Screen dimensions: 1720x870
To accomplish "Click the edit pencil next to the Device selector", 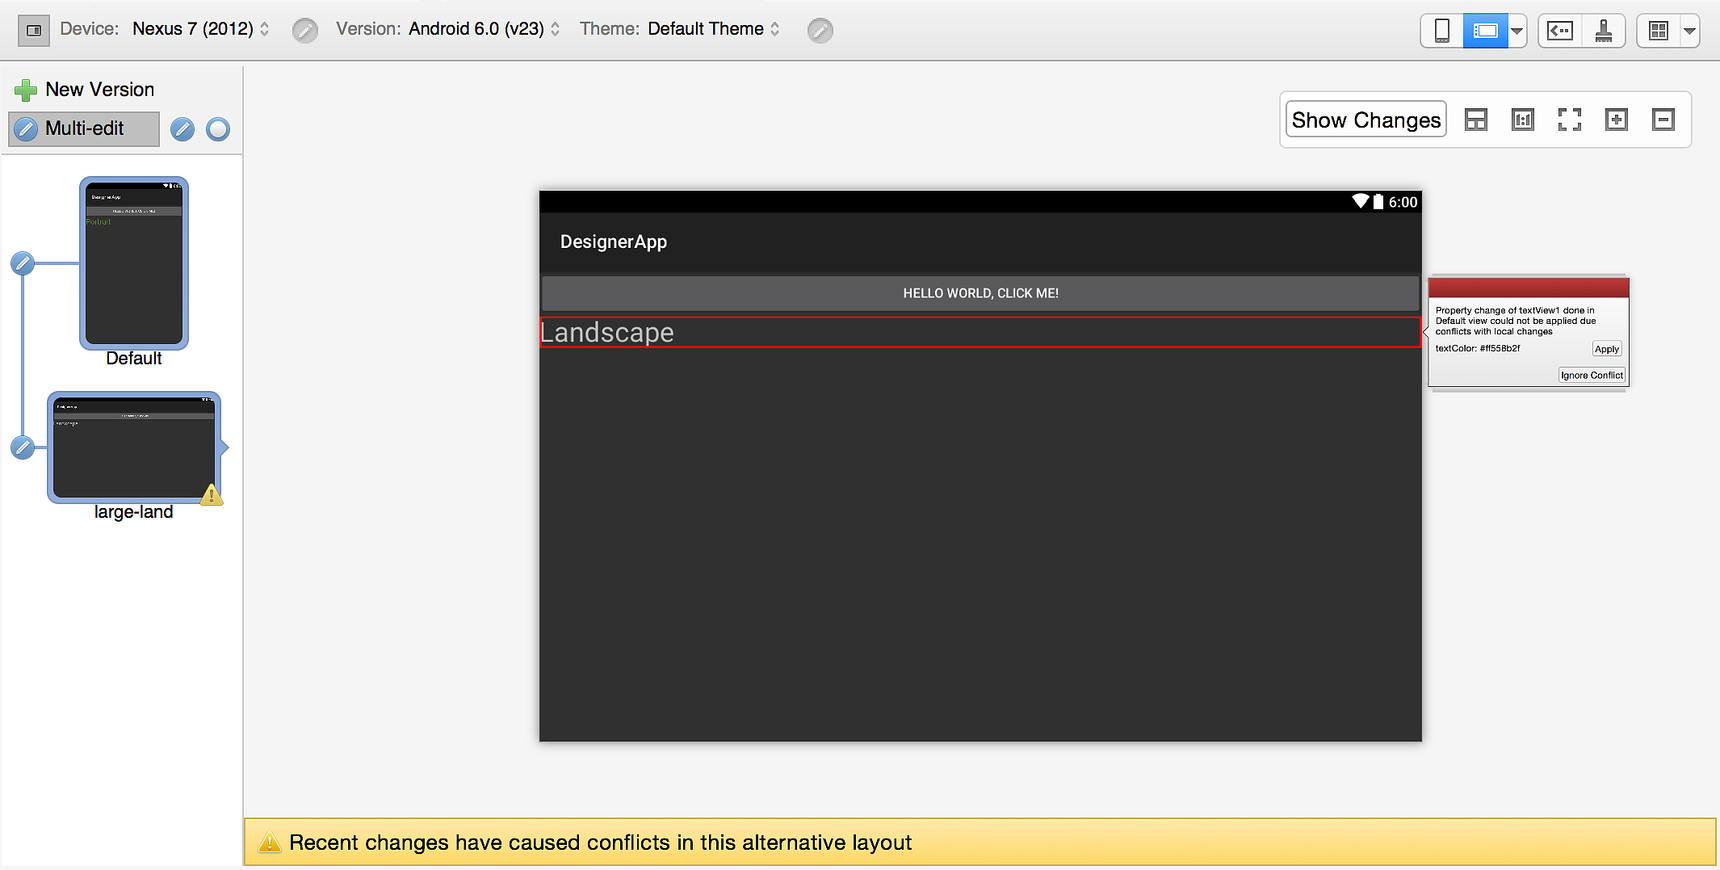I will pyautogui.click(x=305, y=30).
